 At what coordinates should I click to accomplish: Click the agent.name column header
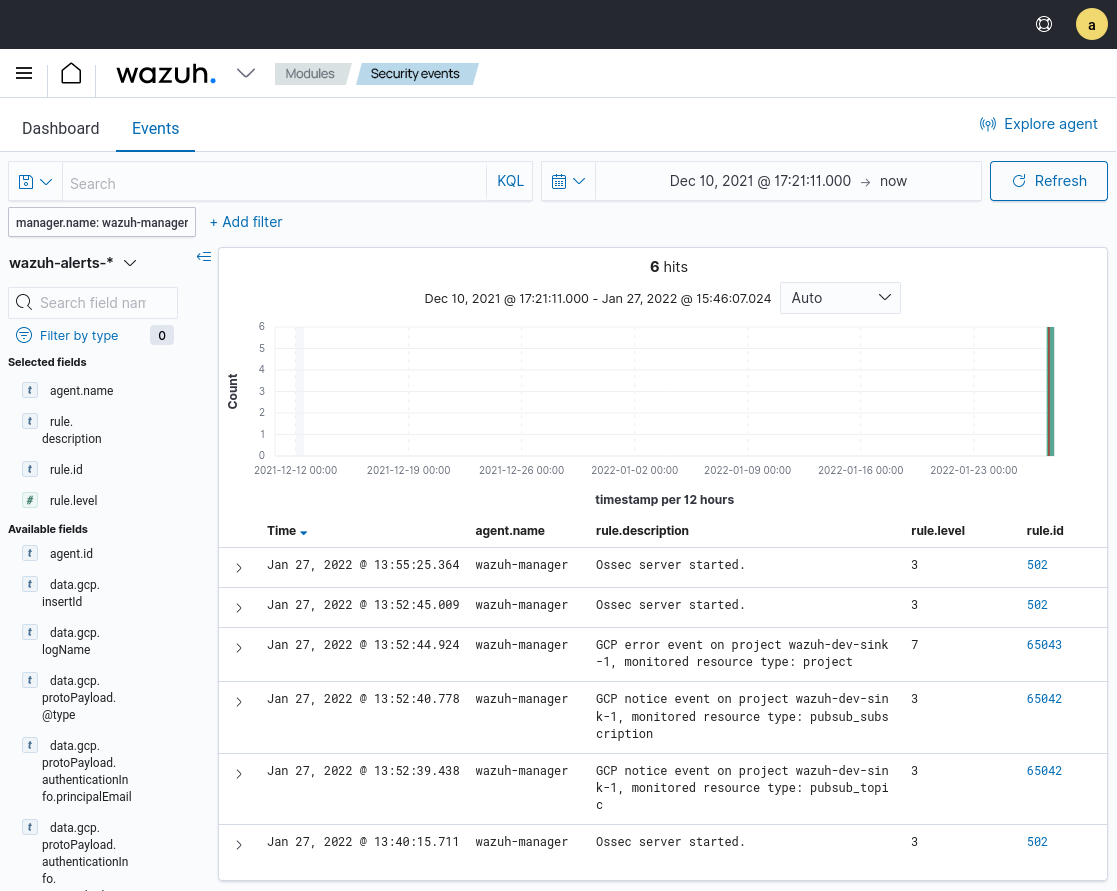(510, 531)
